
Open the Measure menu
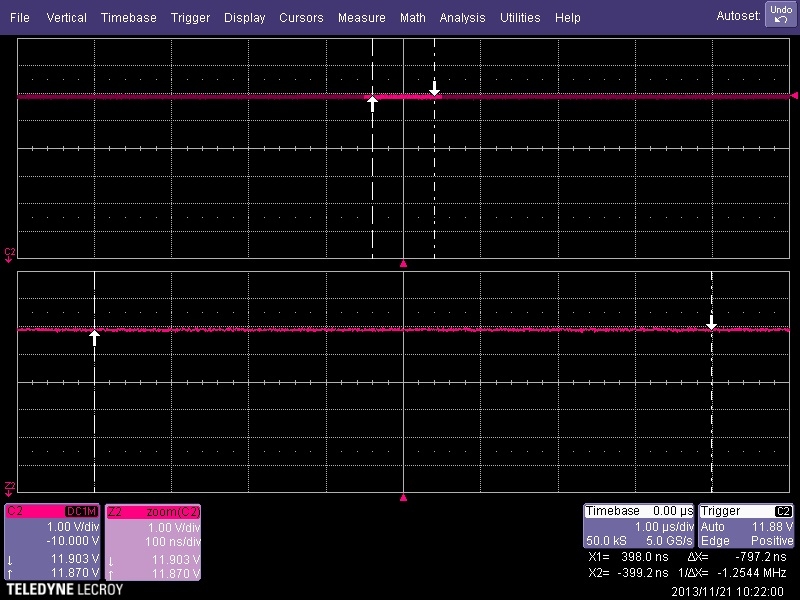pos(362,17)
